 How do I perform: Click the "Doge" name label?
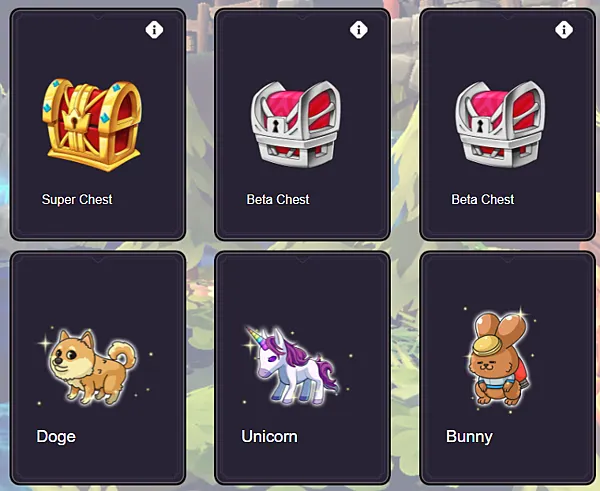[56, 437]
